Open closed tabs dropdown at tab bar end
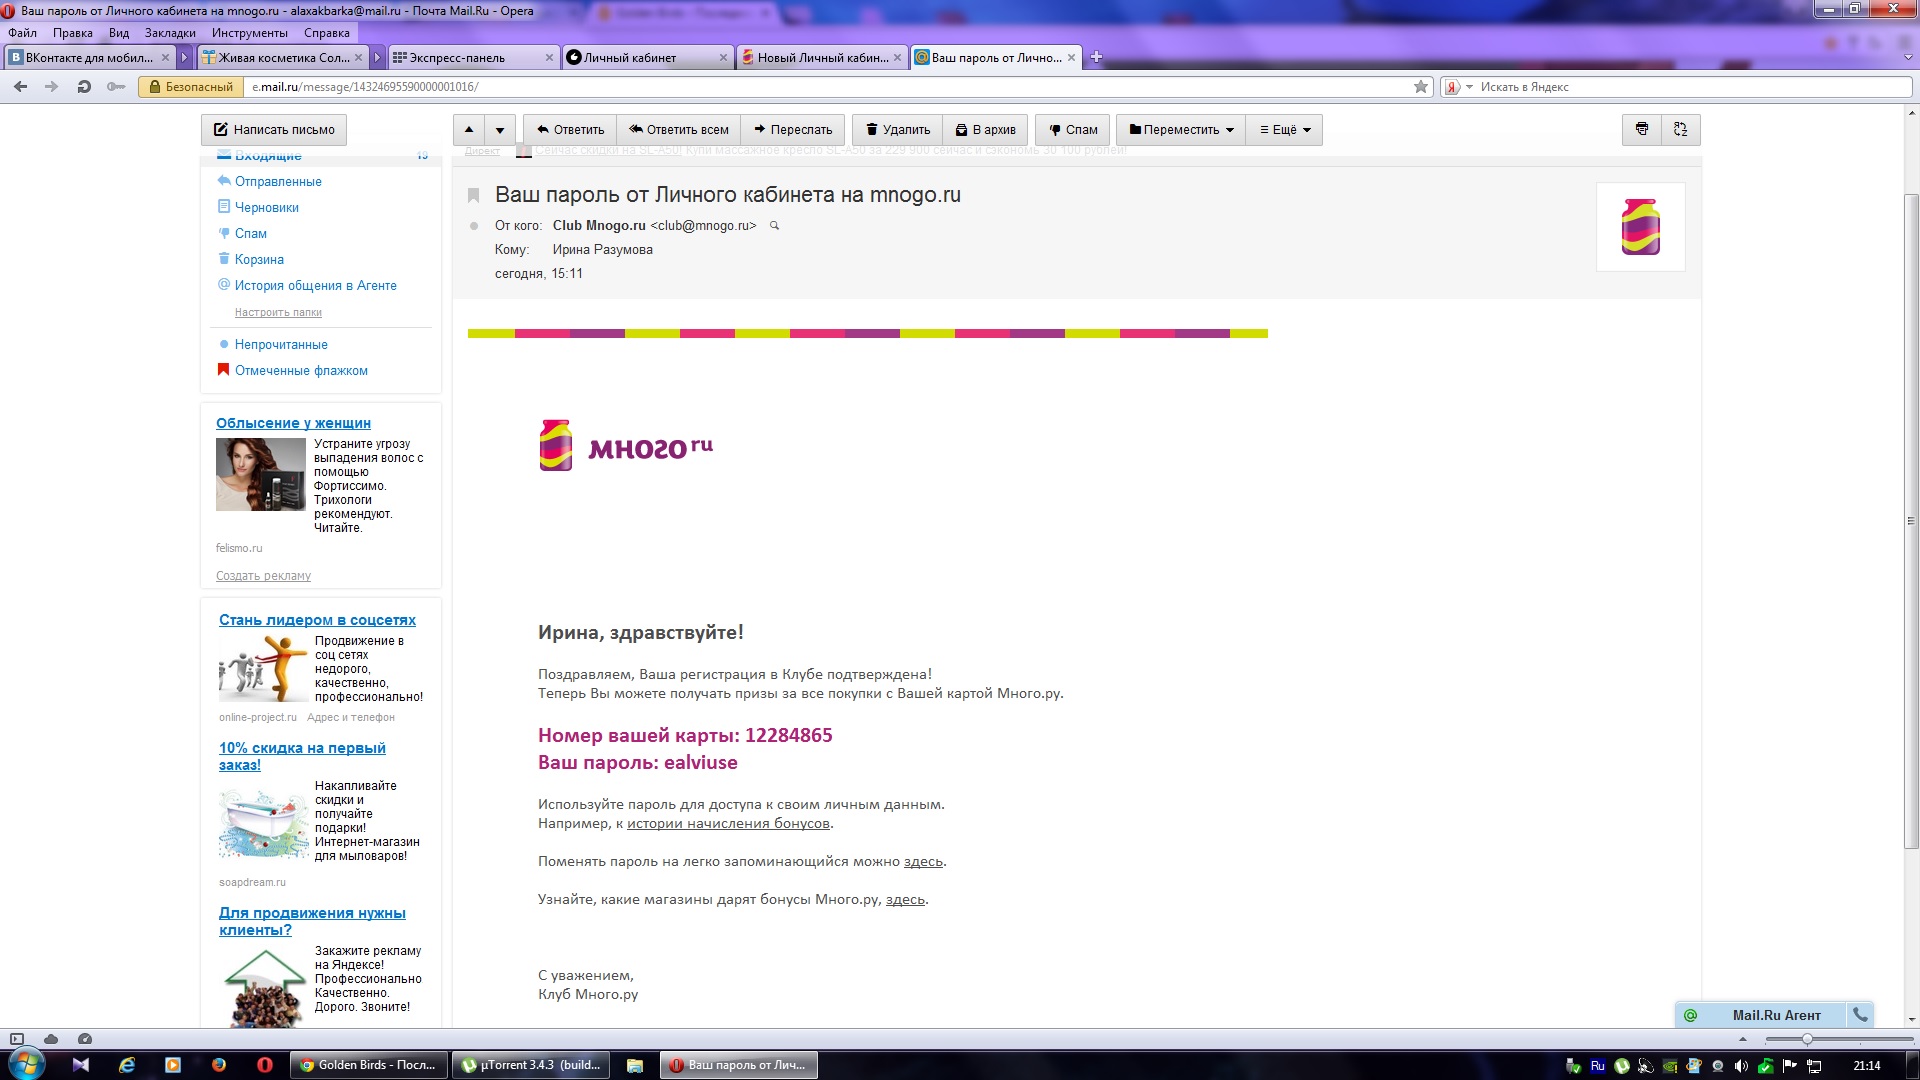The height and width of the screenshot is (1080, 1920). [1908, 58]
